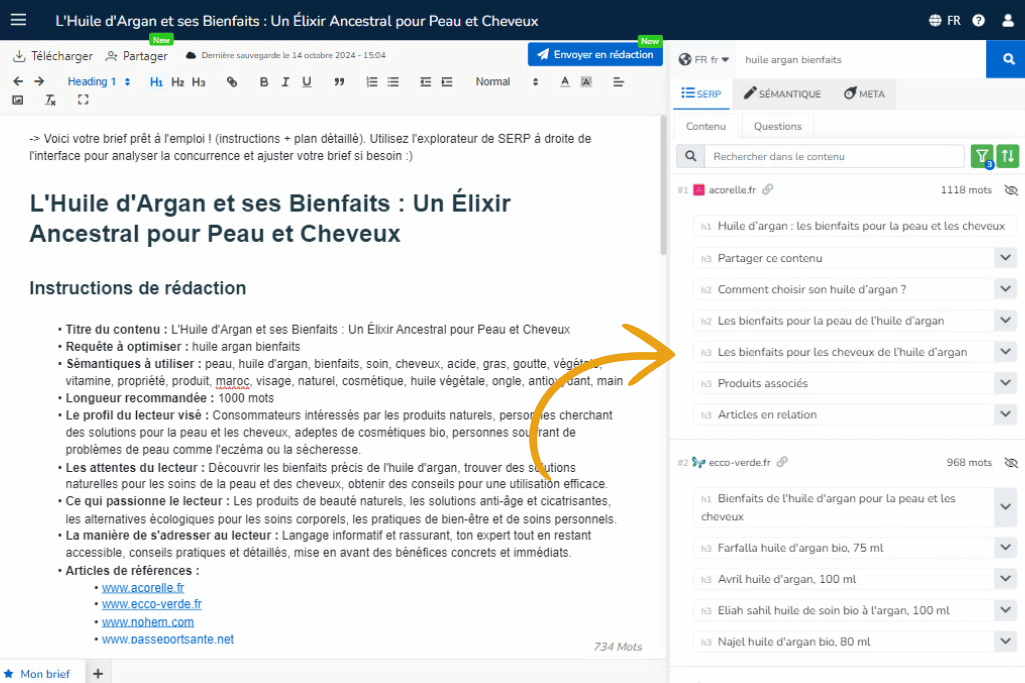This screenshot has width=1025, height=683.
Task: Expand the Produits associés row
Action: tap(1005, 383)
